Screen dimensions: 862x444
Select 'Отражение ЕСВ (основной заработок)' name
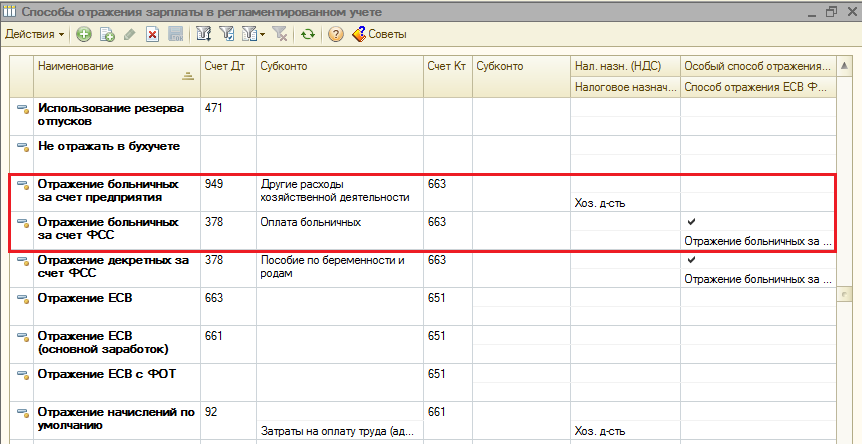pyautogui.click(x=103, y=342)
